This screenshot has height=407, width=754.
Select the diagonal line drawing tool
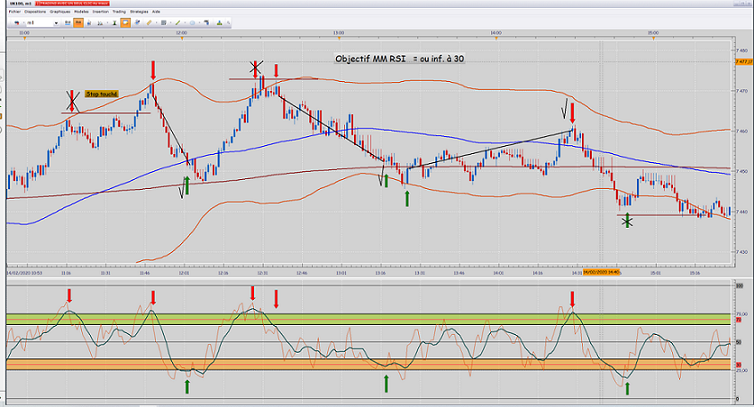[177, 23]
